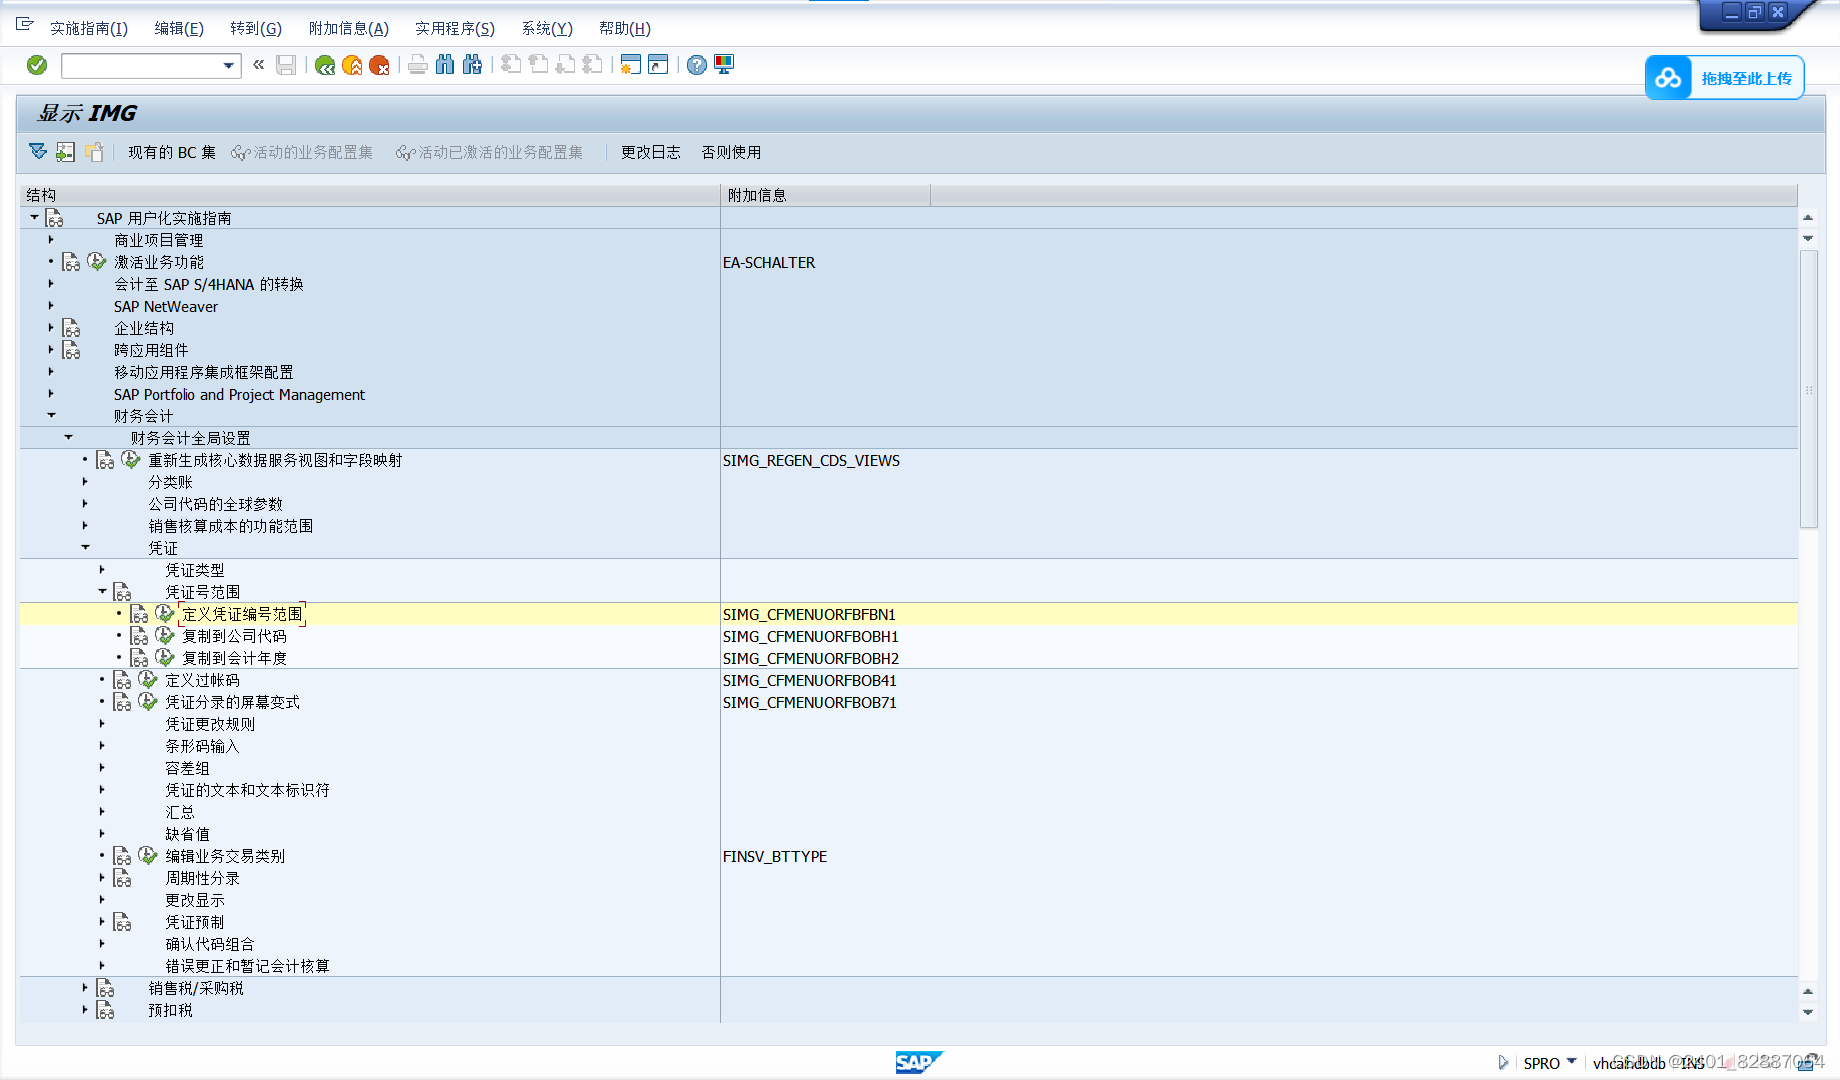The image size is (1840, 1080).
Task: Select the Back green arrow icon
Action: pos(324,64)
